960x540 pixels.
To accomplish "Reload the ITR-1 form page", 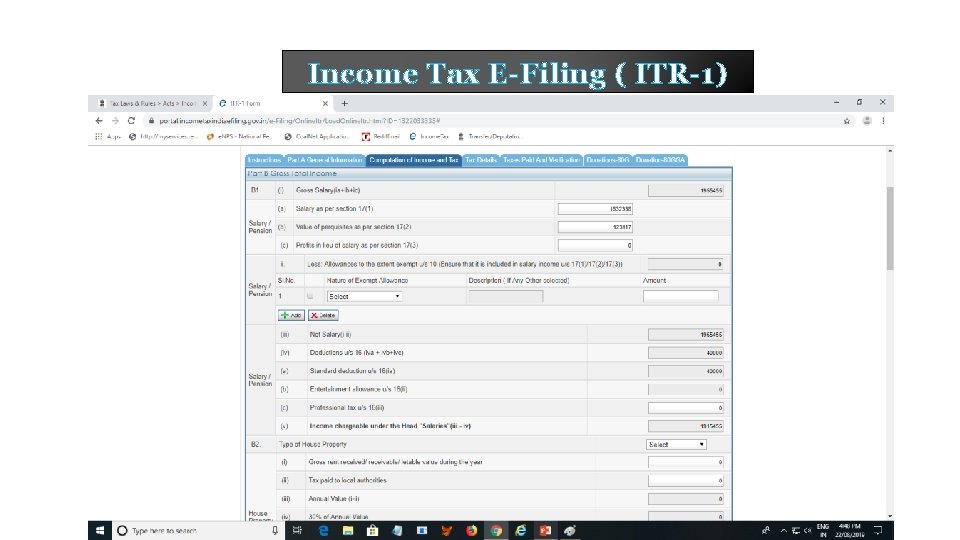I will point(131,121).
